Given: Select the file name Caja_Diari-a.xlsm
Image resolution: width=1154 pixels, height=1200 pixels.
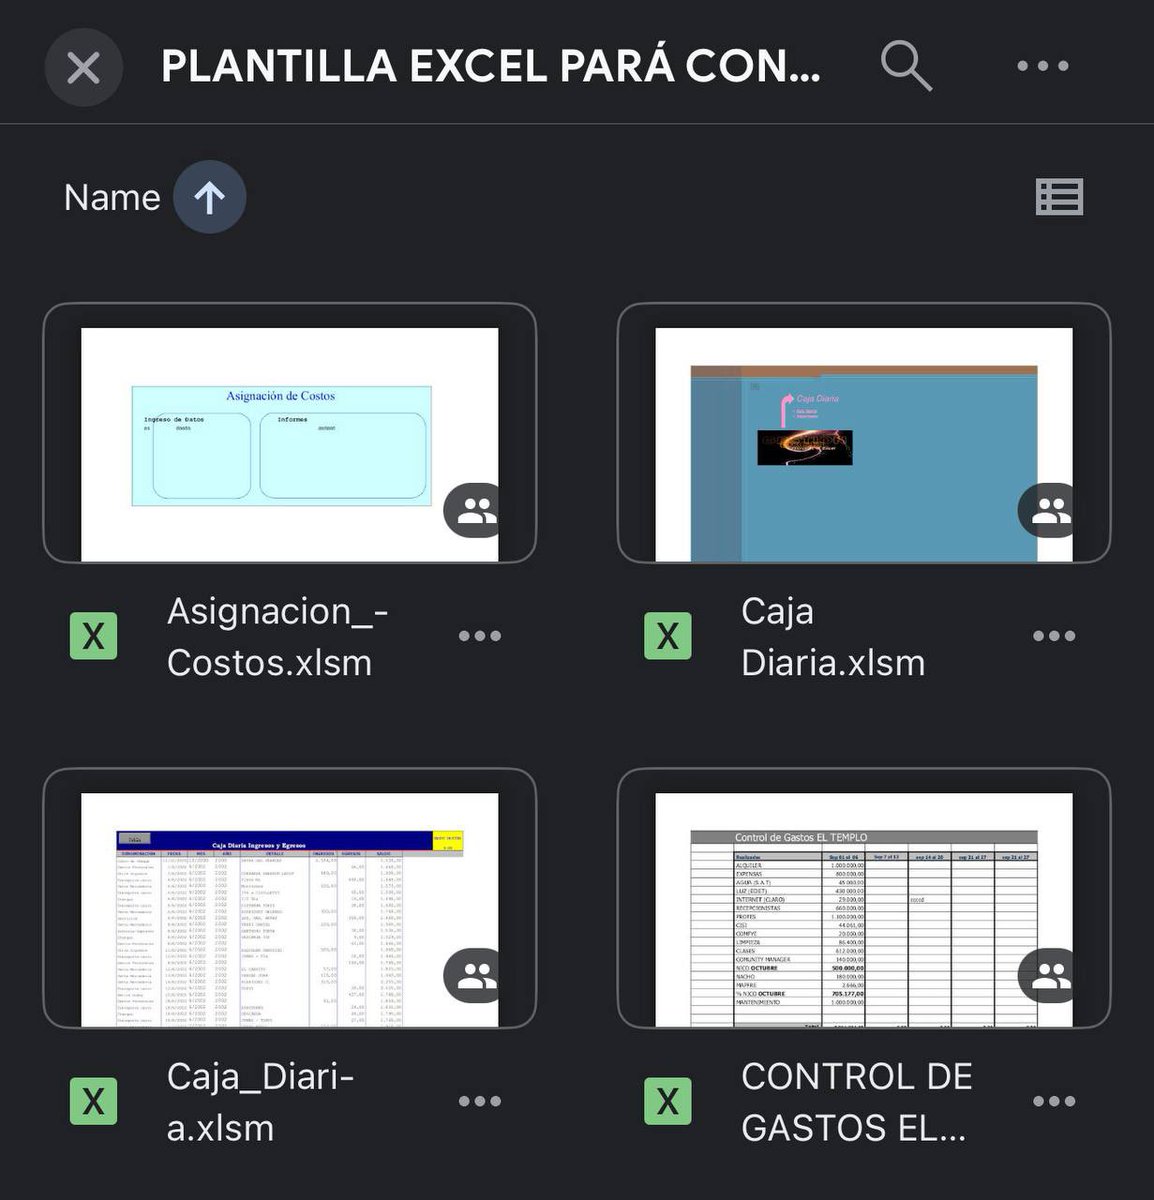Looking at the screenshot, I should pyautogui.click(x=261, y=1102).
